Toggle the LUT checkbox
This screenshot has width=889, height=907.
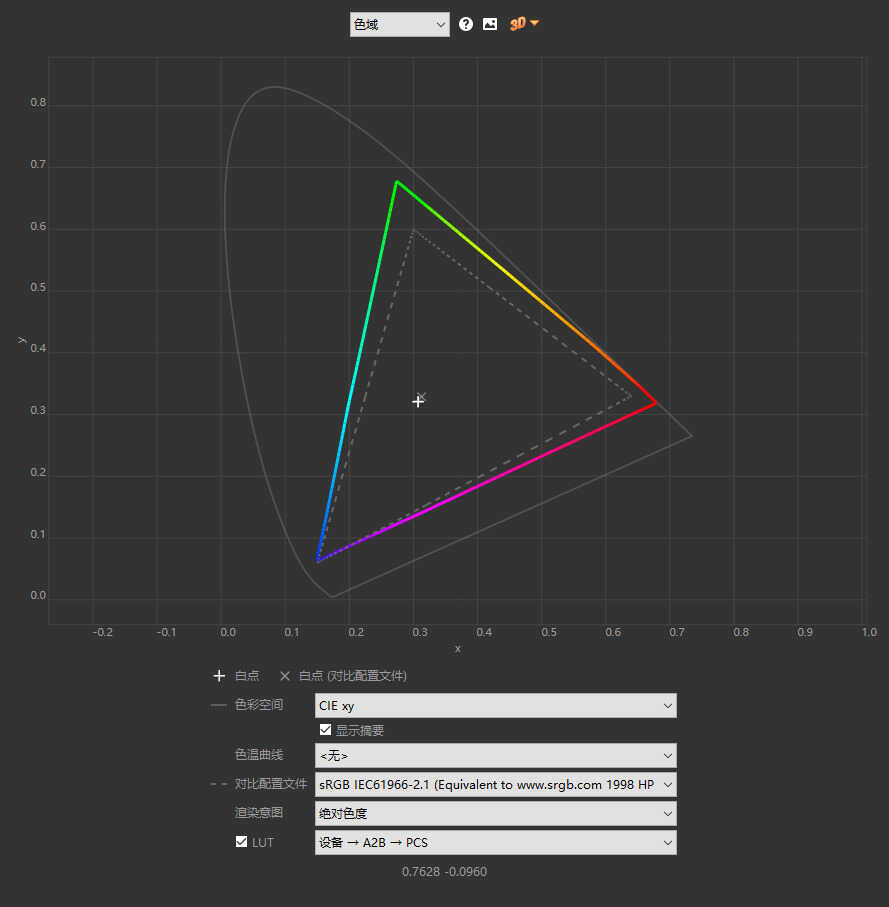pos(242,842)
